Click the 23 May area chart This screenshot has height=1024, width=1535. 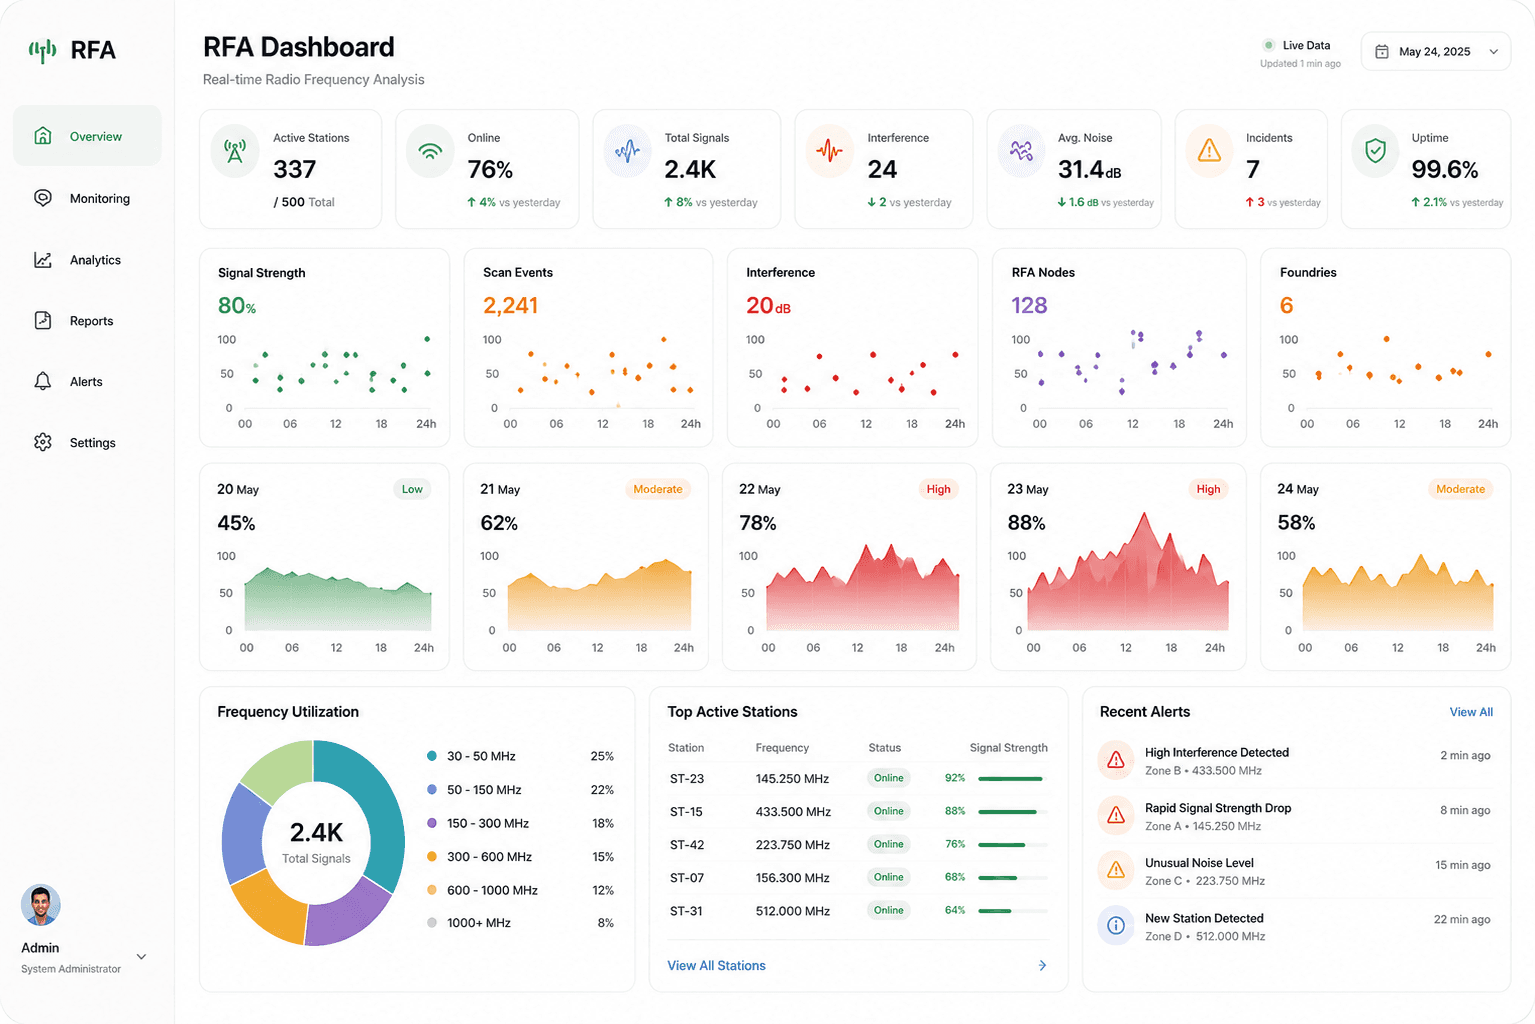coord(1128,571)
